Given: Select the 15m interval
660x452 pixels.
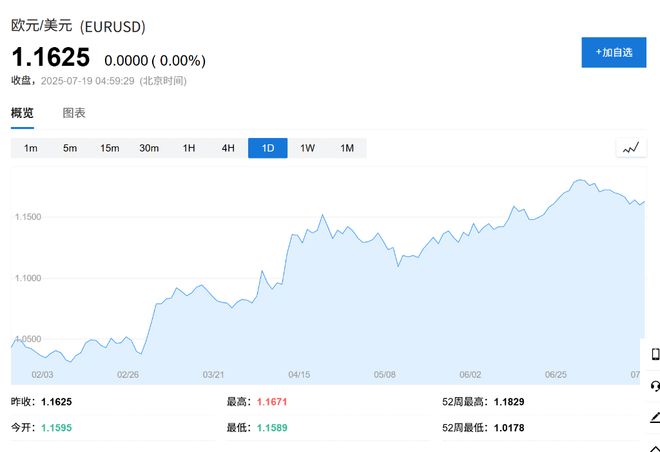Looking at the screenshot, I should (x=109, y=148).
